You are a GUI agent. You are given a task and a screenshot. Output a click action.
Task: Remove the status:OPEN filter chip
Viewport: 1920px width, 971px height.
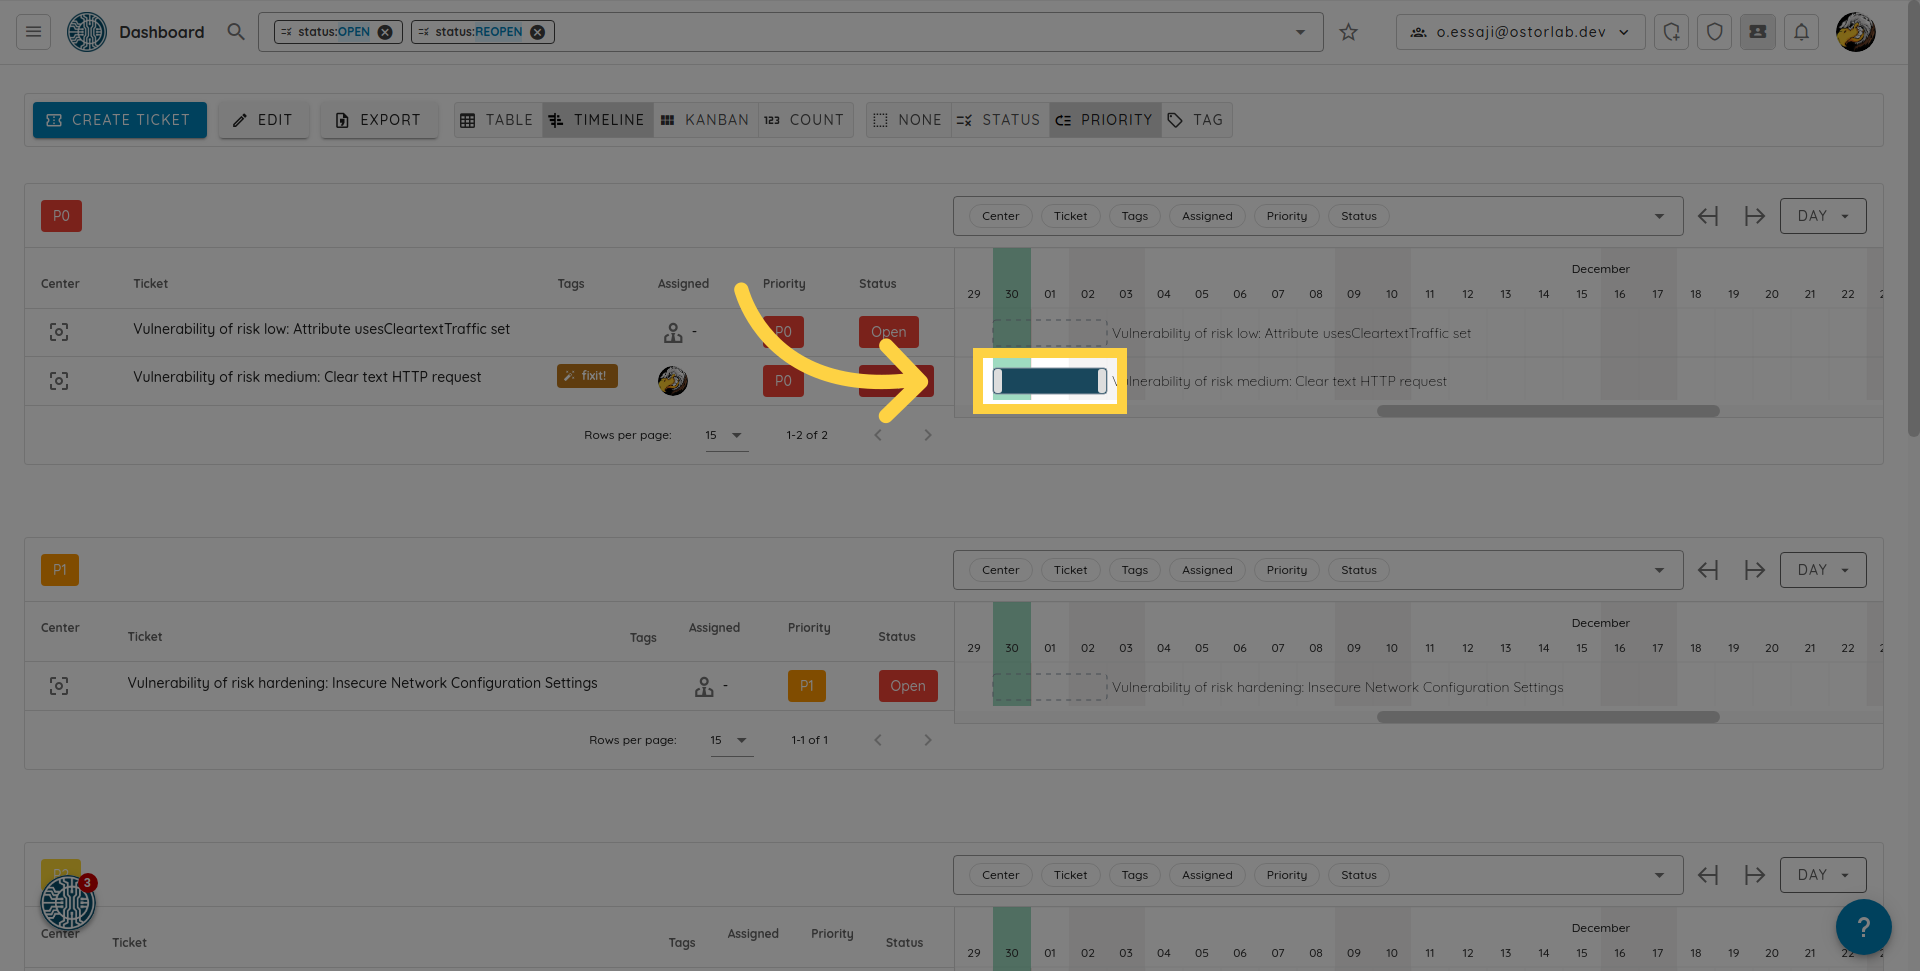(385, 32)
